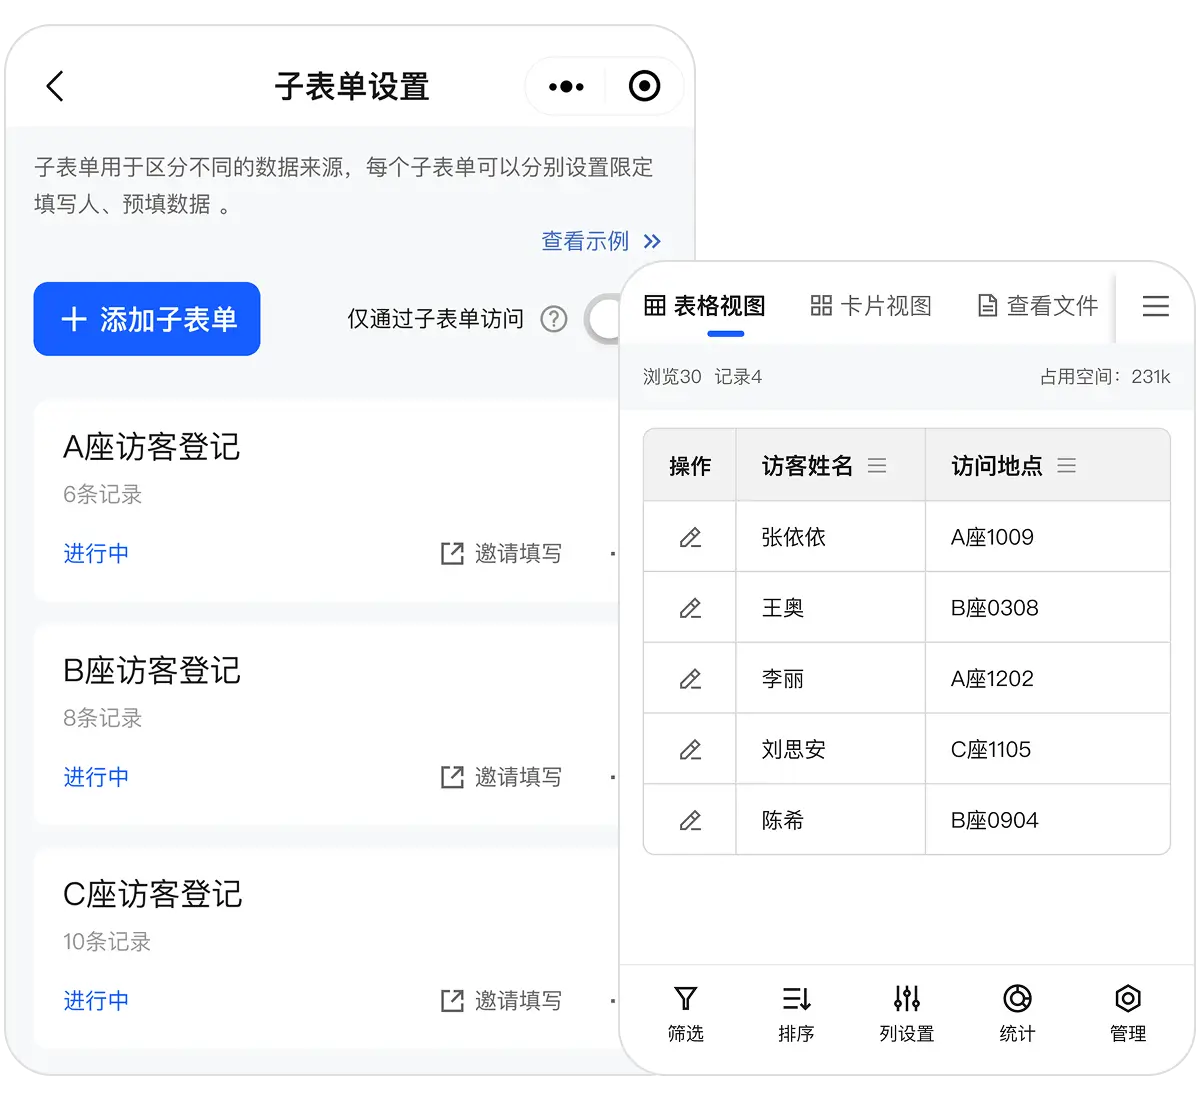
Task: Toggle the 仅通过子表单访问 switch
Action: point(603,319)
